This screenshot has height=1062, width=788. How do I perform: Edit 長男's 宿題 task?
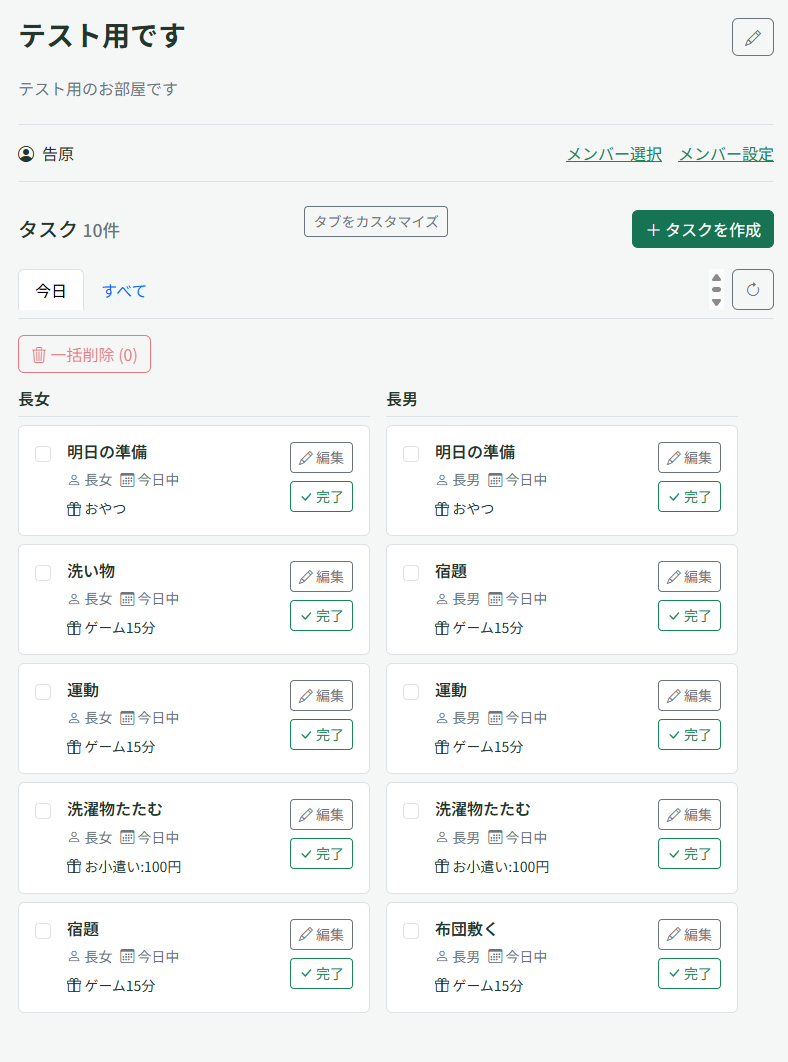click(x=689, y=576)
